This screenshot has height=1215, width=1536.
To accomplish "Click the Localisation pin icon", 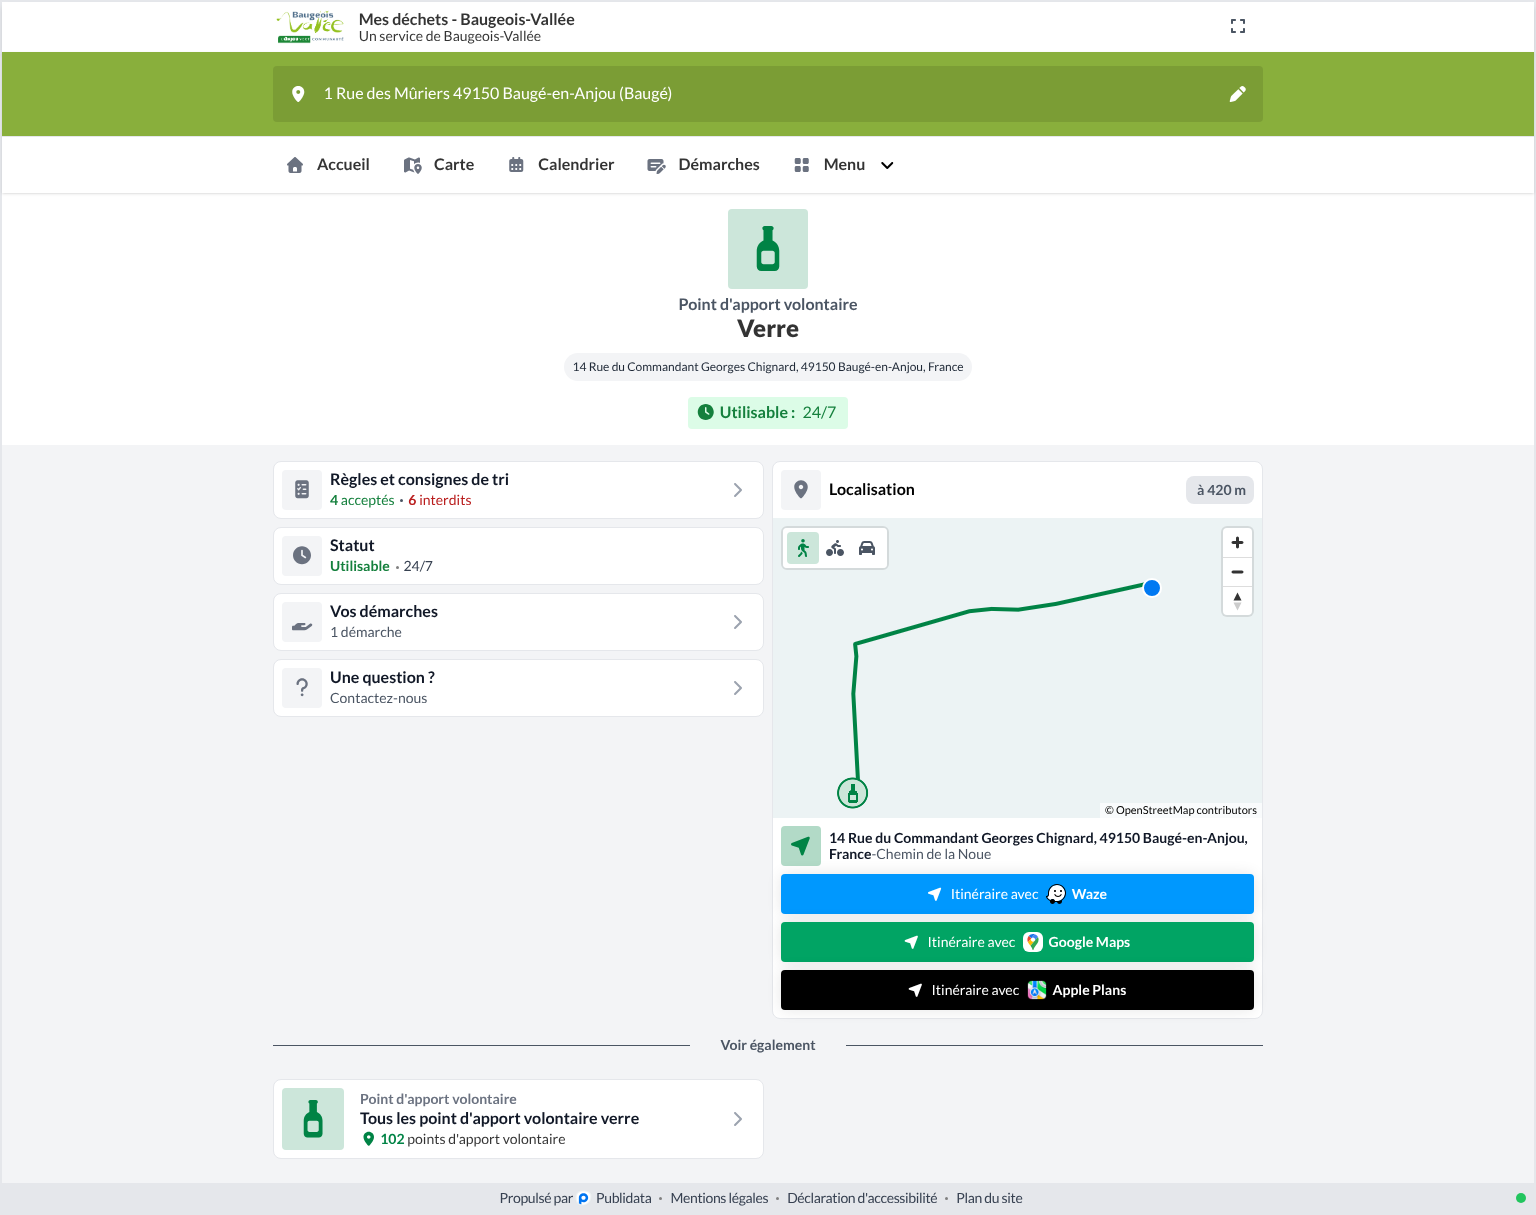I will [801, 490].
